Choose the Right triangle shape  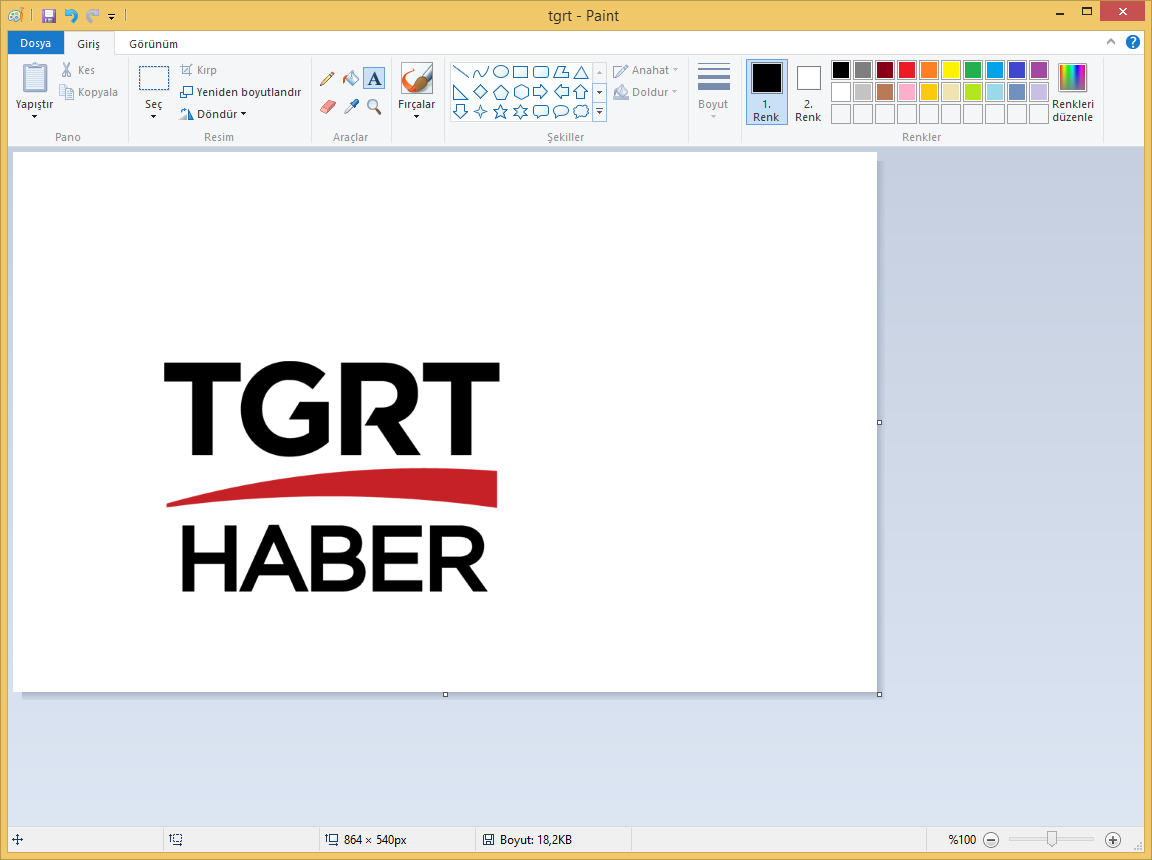(x=461, y=92)
